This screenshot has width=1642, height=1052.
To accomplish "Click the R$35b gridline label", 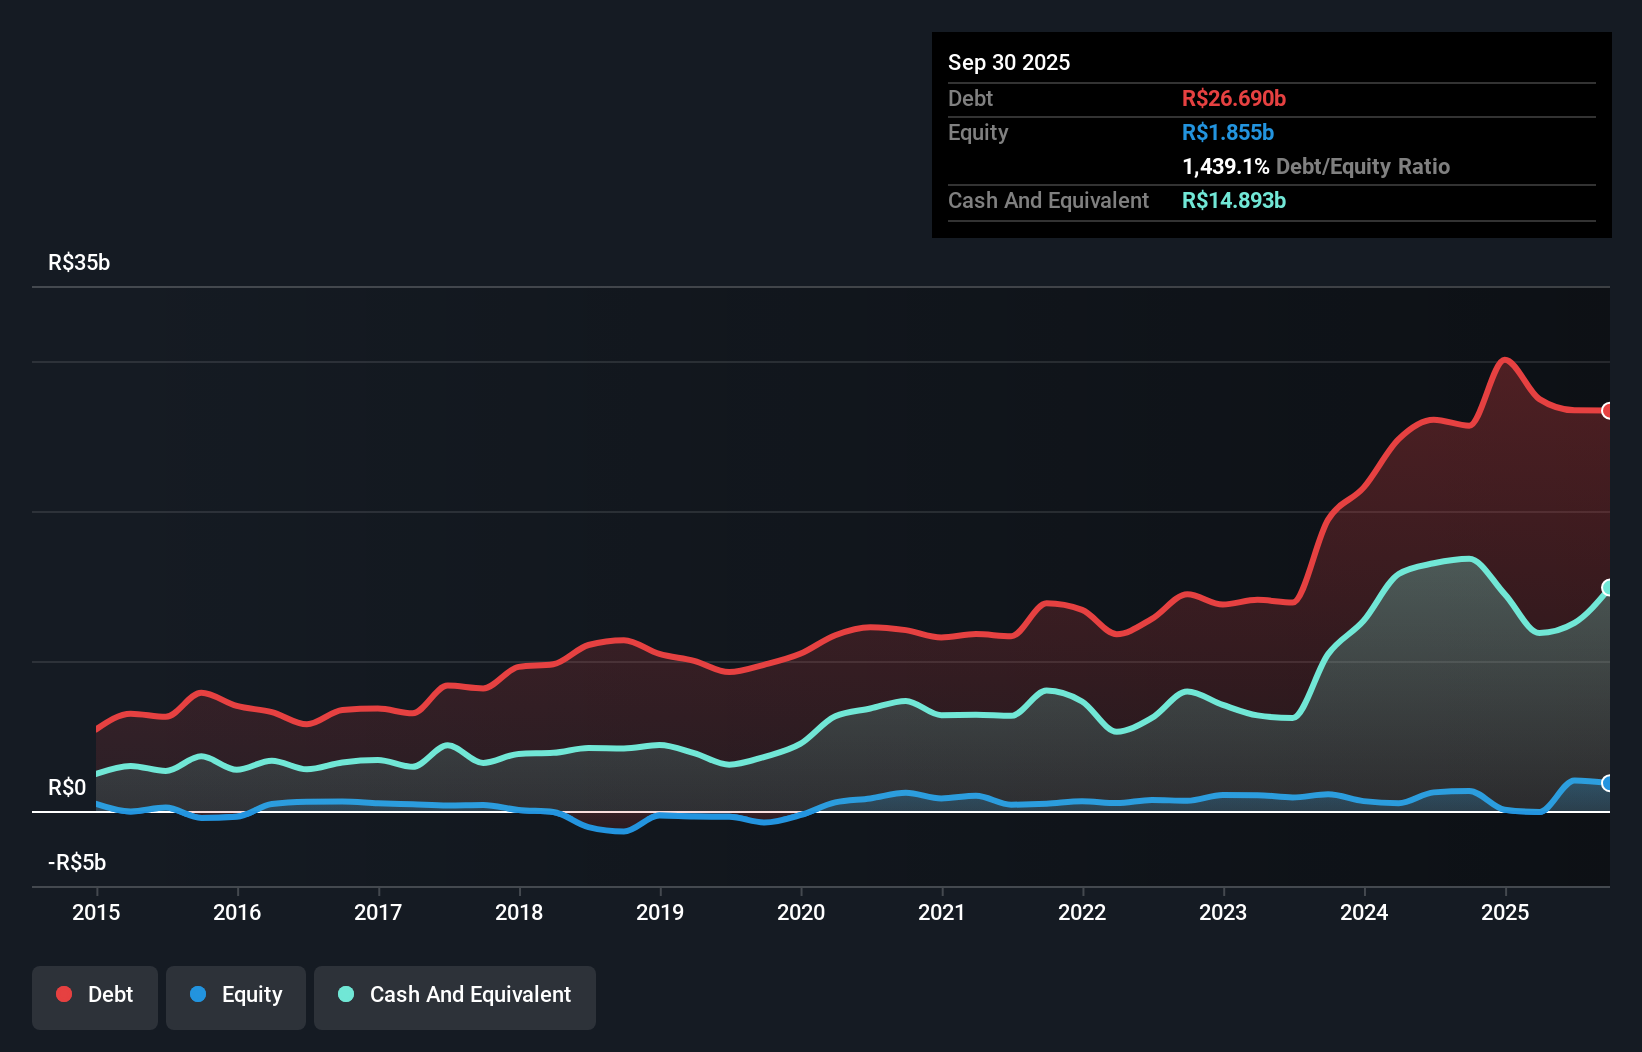I will (x=79, y=262).
